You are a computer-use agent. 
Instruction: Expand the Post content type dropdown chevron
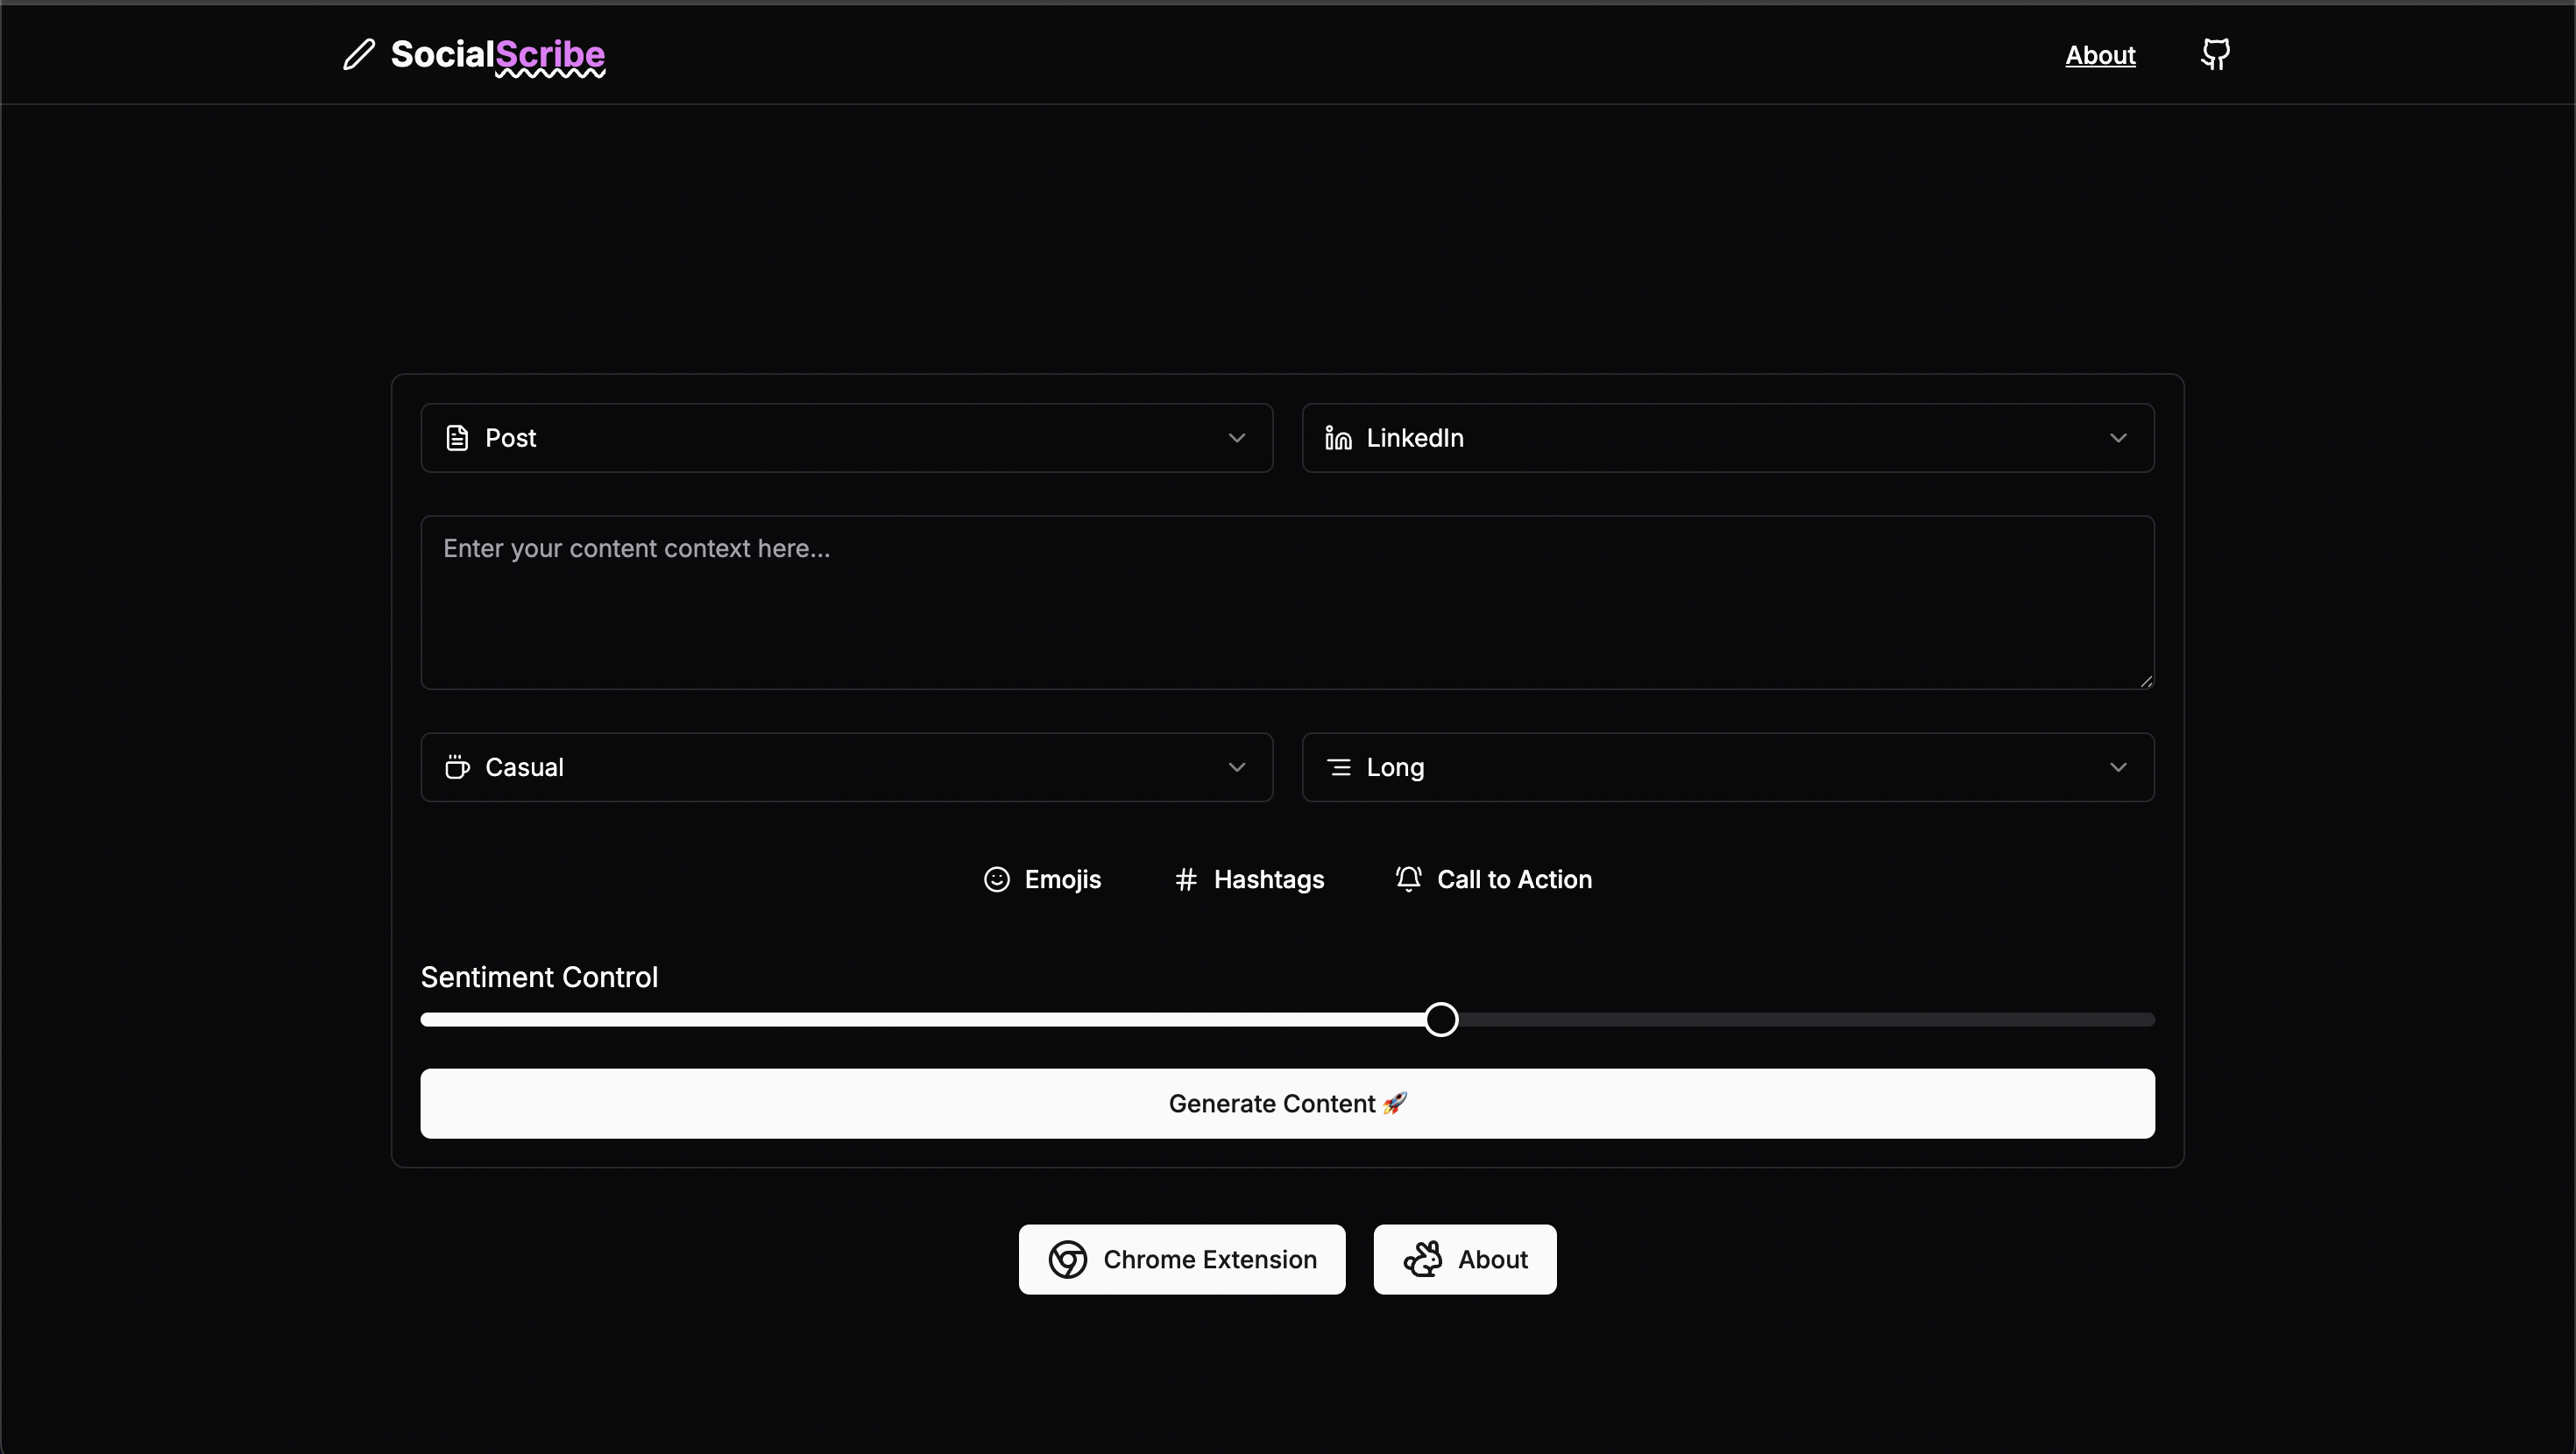1236,438
